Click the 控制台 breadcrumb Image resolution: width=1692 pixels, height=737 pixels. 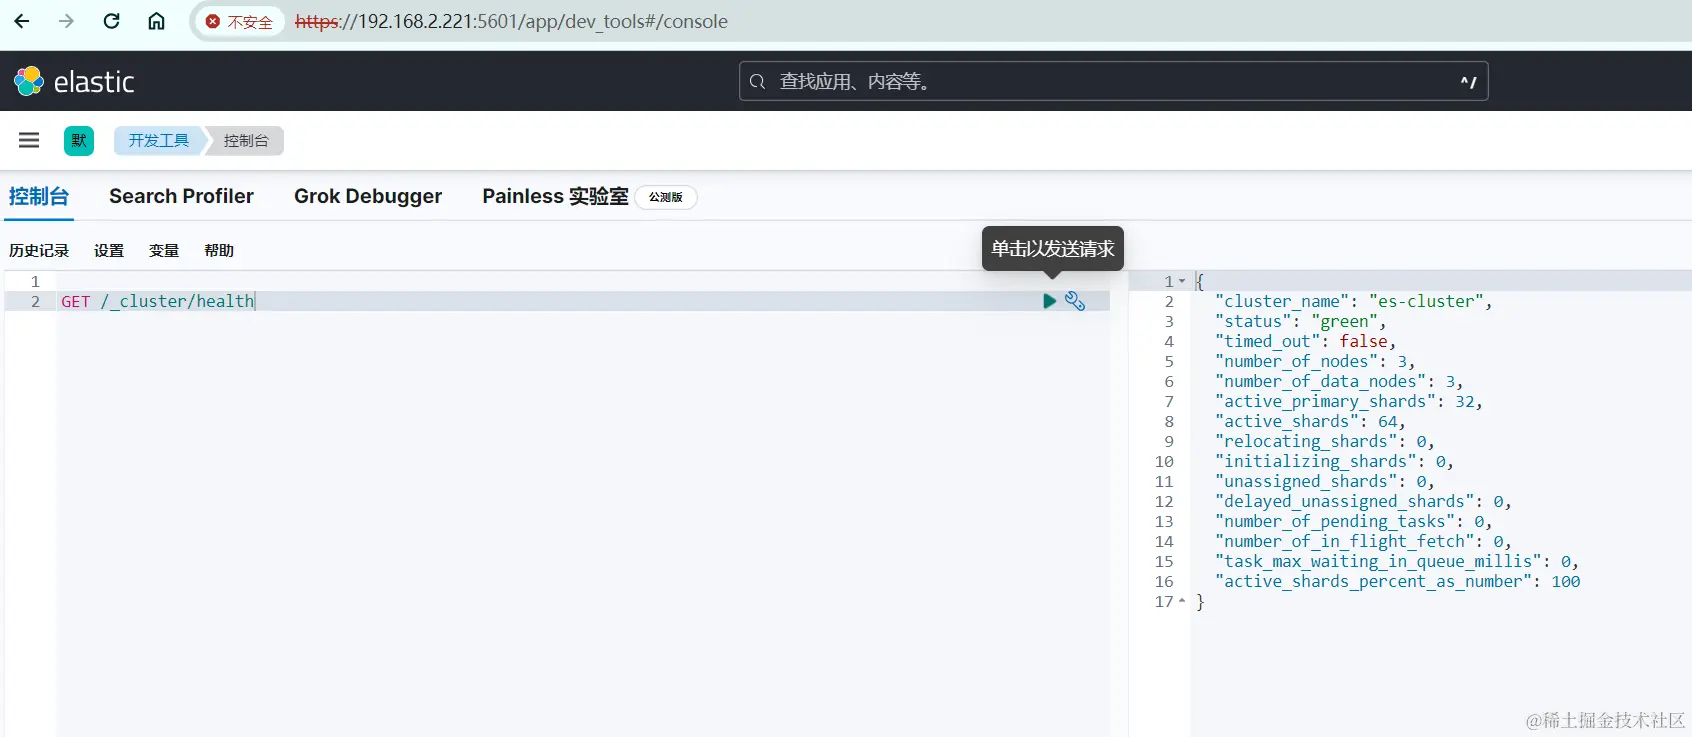coord(246,140)
